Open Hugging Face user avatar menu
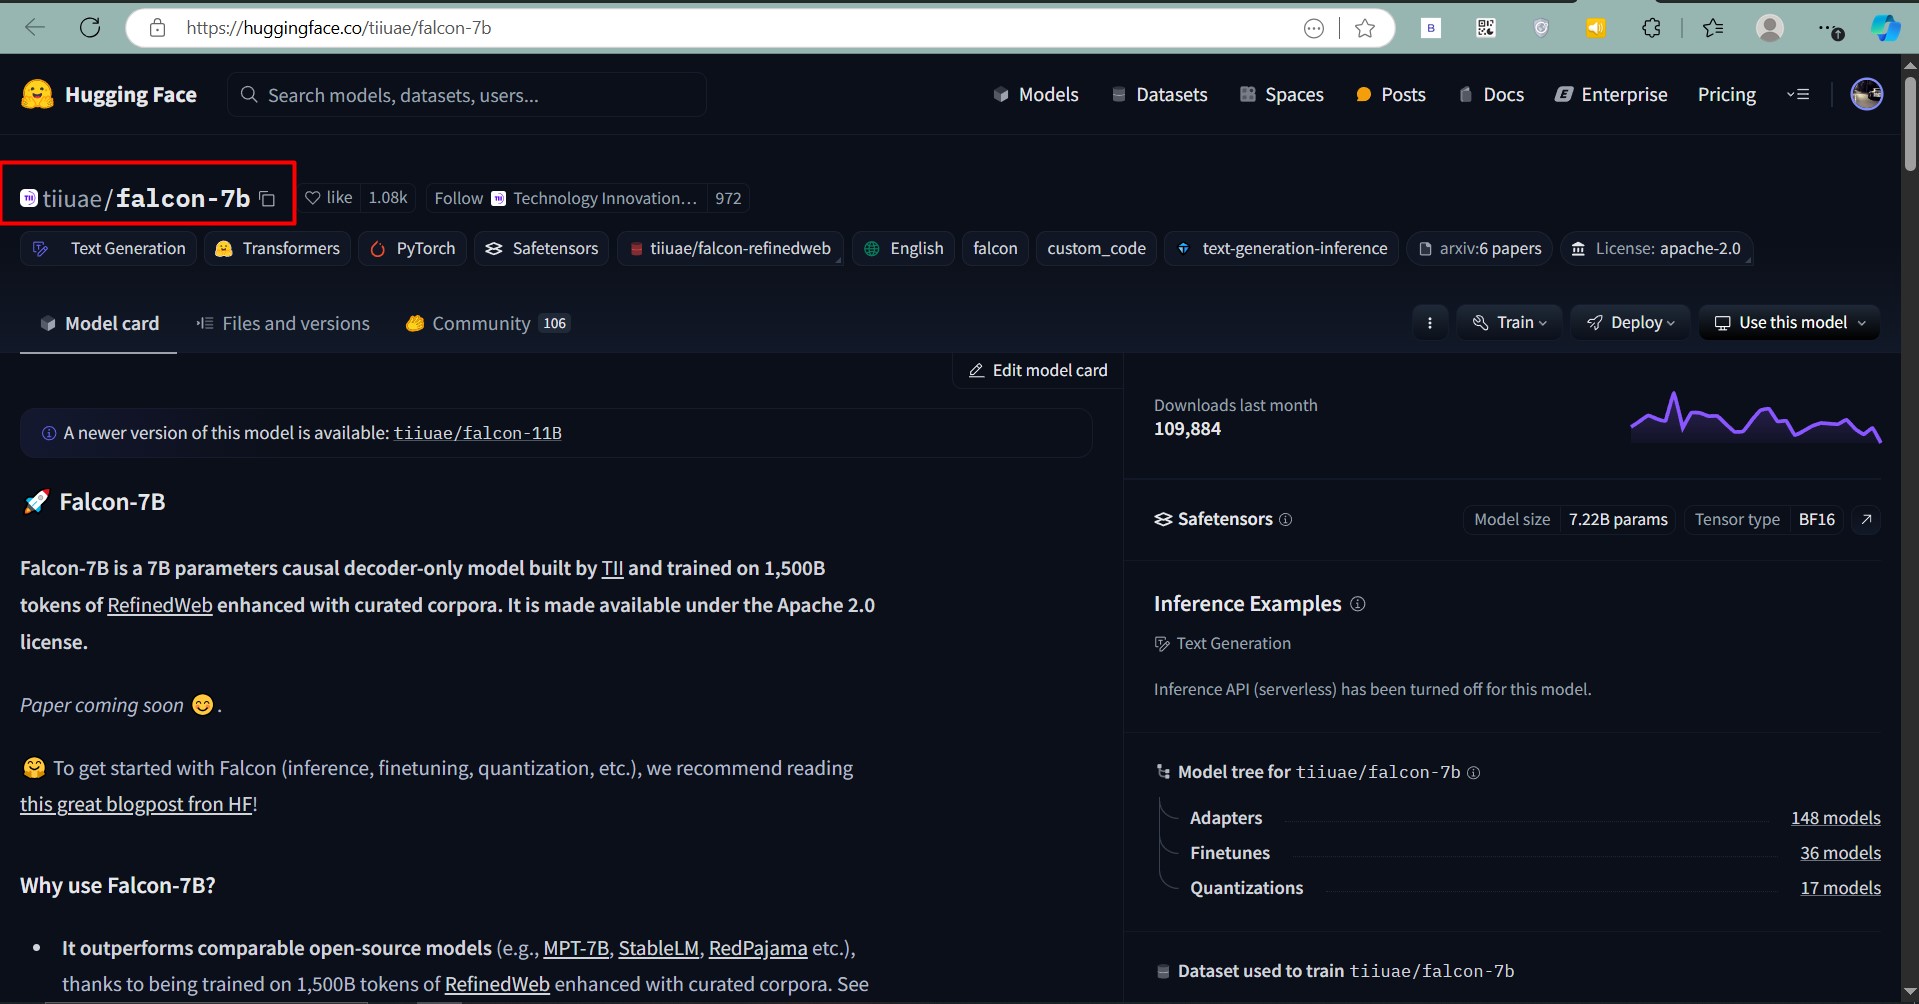Screen dimensions: 1919x1004 [1866, 94]
